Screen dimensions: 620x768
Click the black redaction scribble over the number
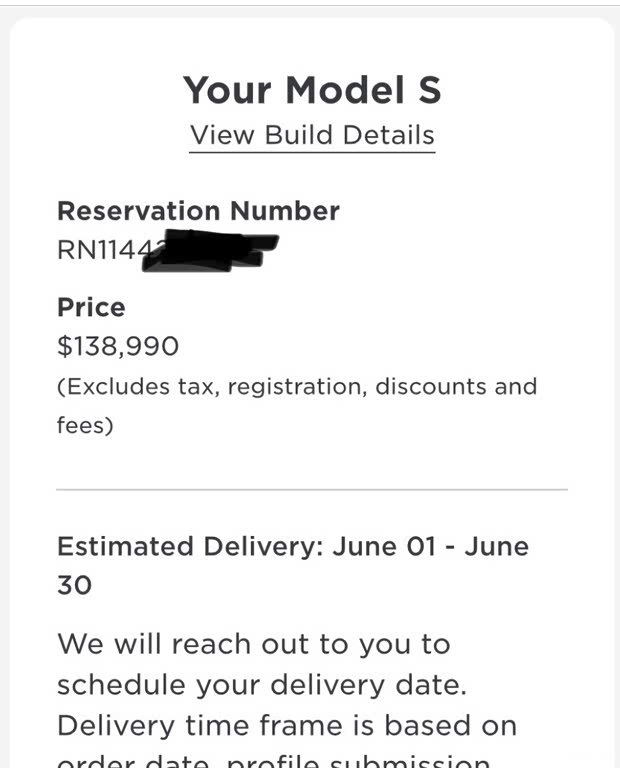[210, 251]
